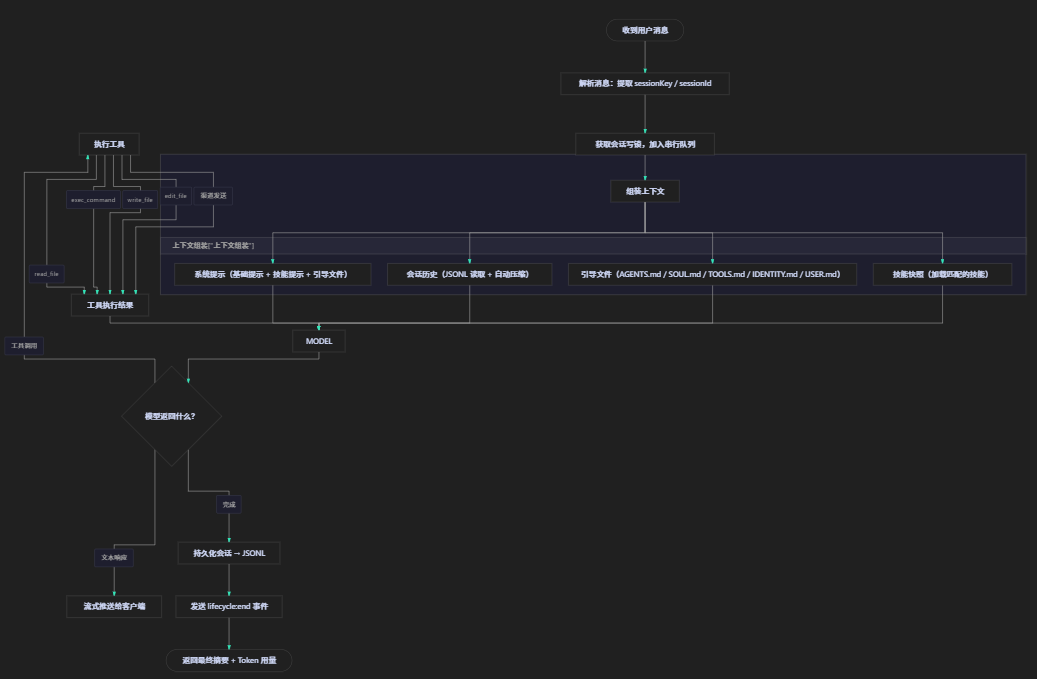The width and height of the screenshot is (1037, 679).
Task: Click the '技能快照（加载匹配的技能）' node
Action: pyautogui.click(x=942, y=274)
